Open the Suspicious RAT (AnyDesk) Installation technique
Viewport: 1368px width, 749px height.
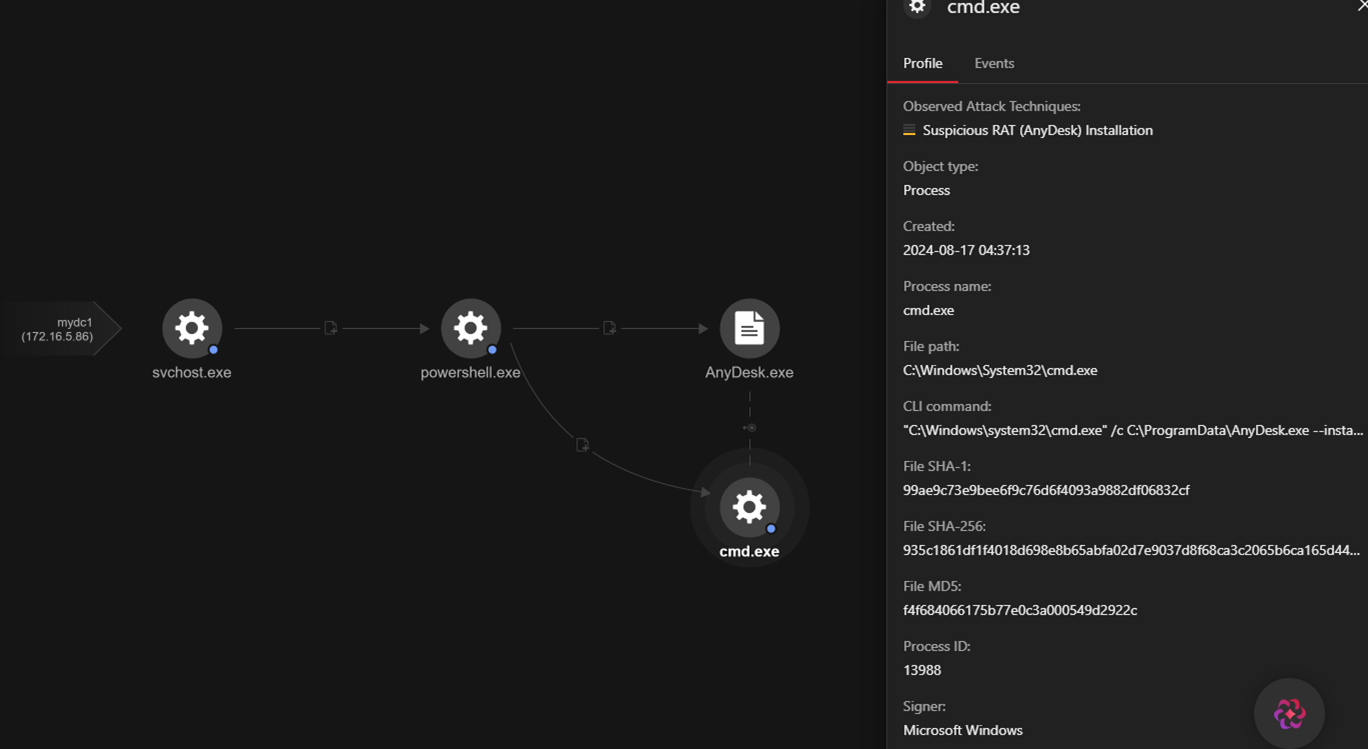[1037, 130]
